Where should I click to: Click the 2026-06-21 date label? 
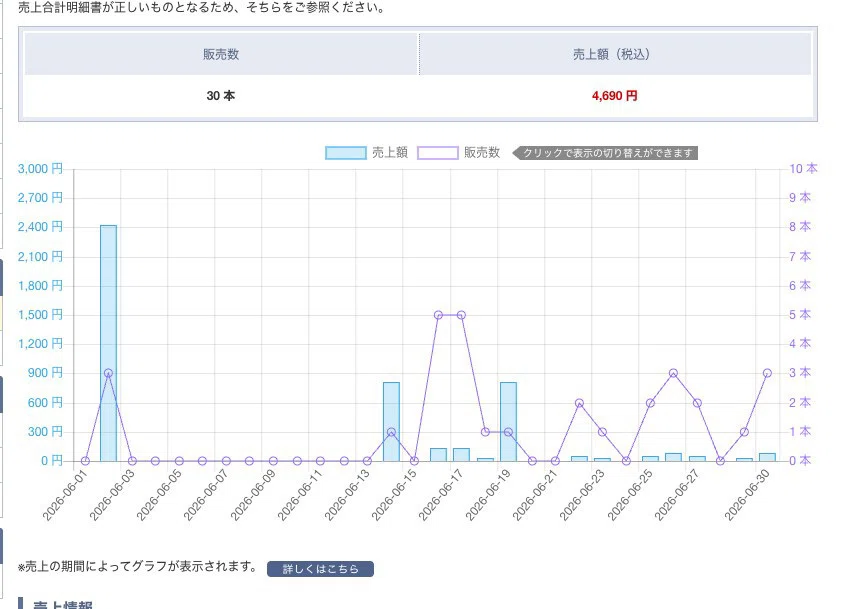535,494
